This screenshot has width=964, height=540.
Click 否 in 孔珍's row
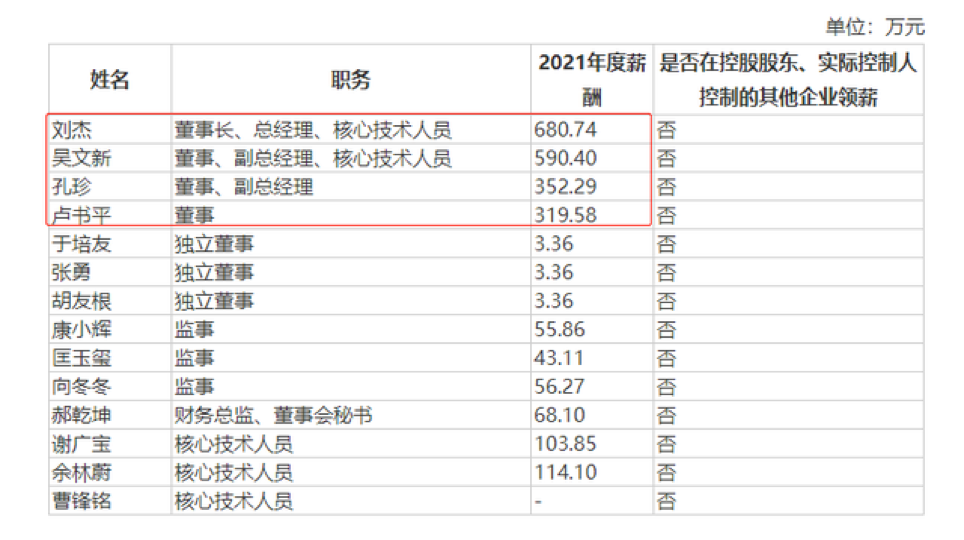[667, 187]
